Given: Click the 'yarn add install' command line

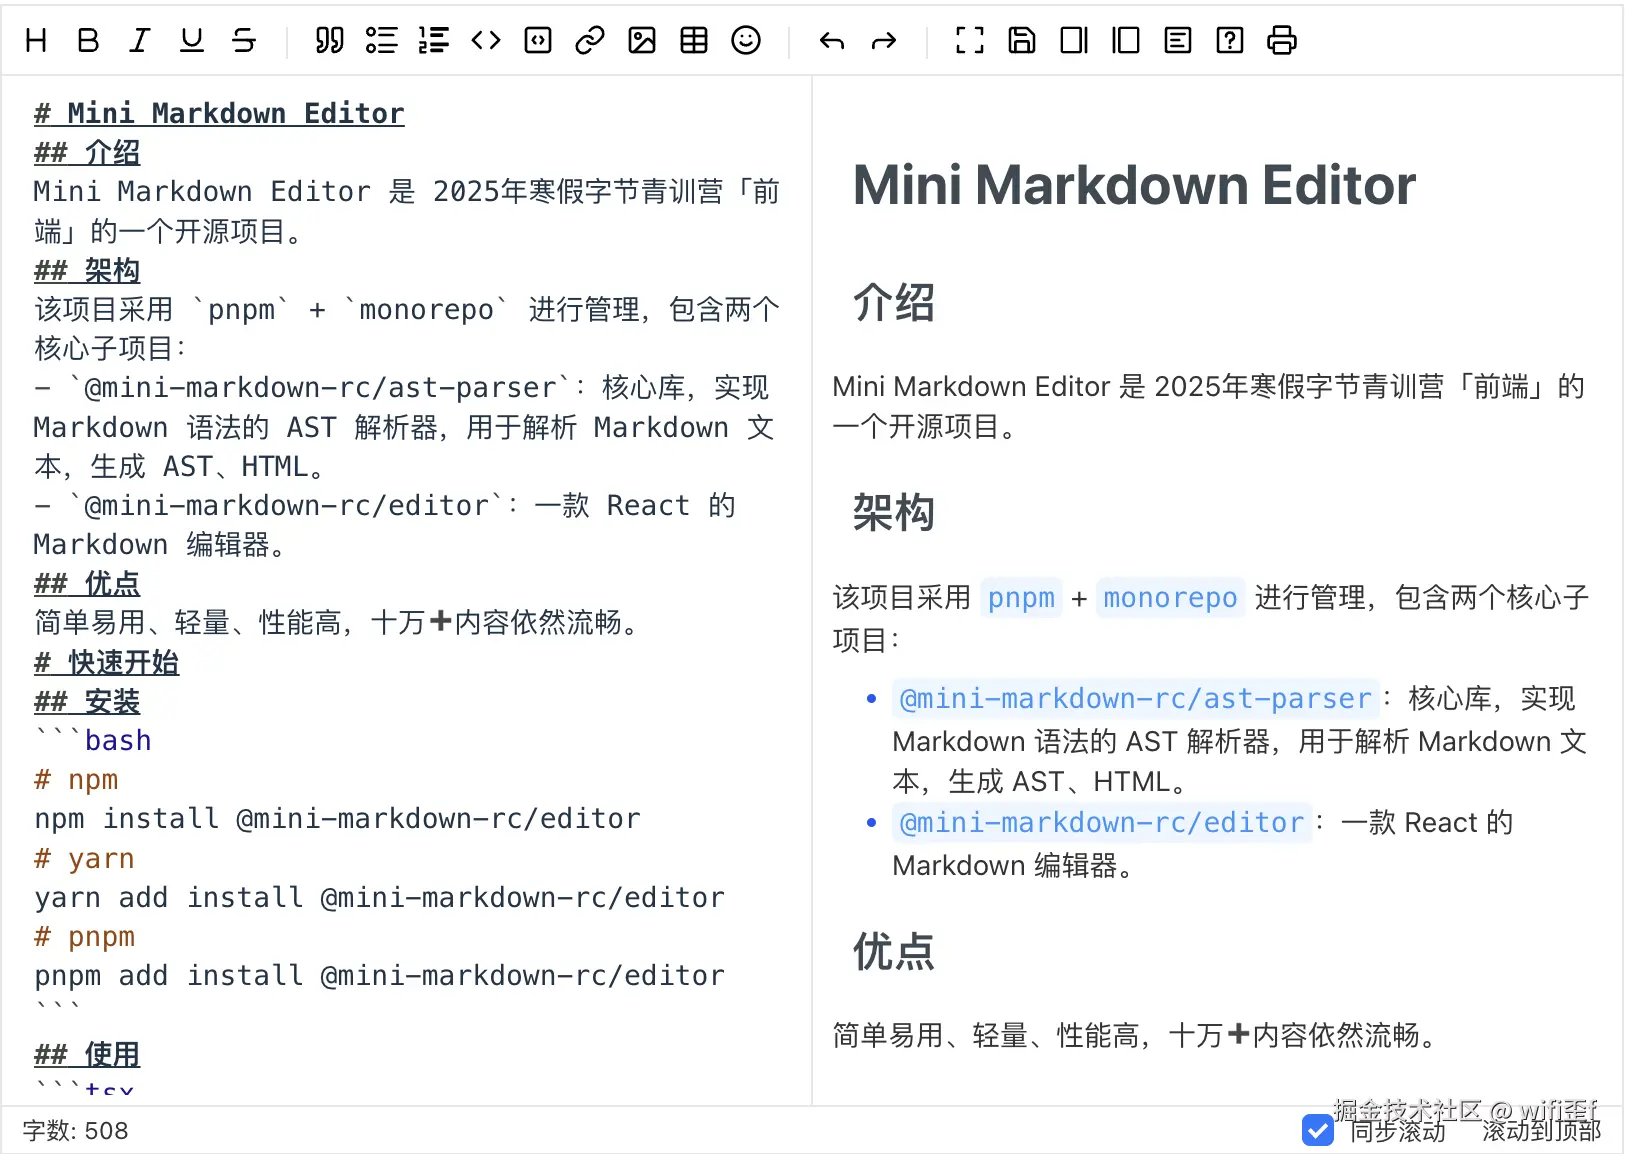Looking at the screenshot, I should (379, 897).
